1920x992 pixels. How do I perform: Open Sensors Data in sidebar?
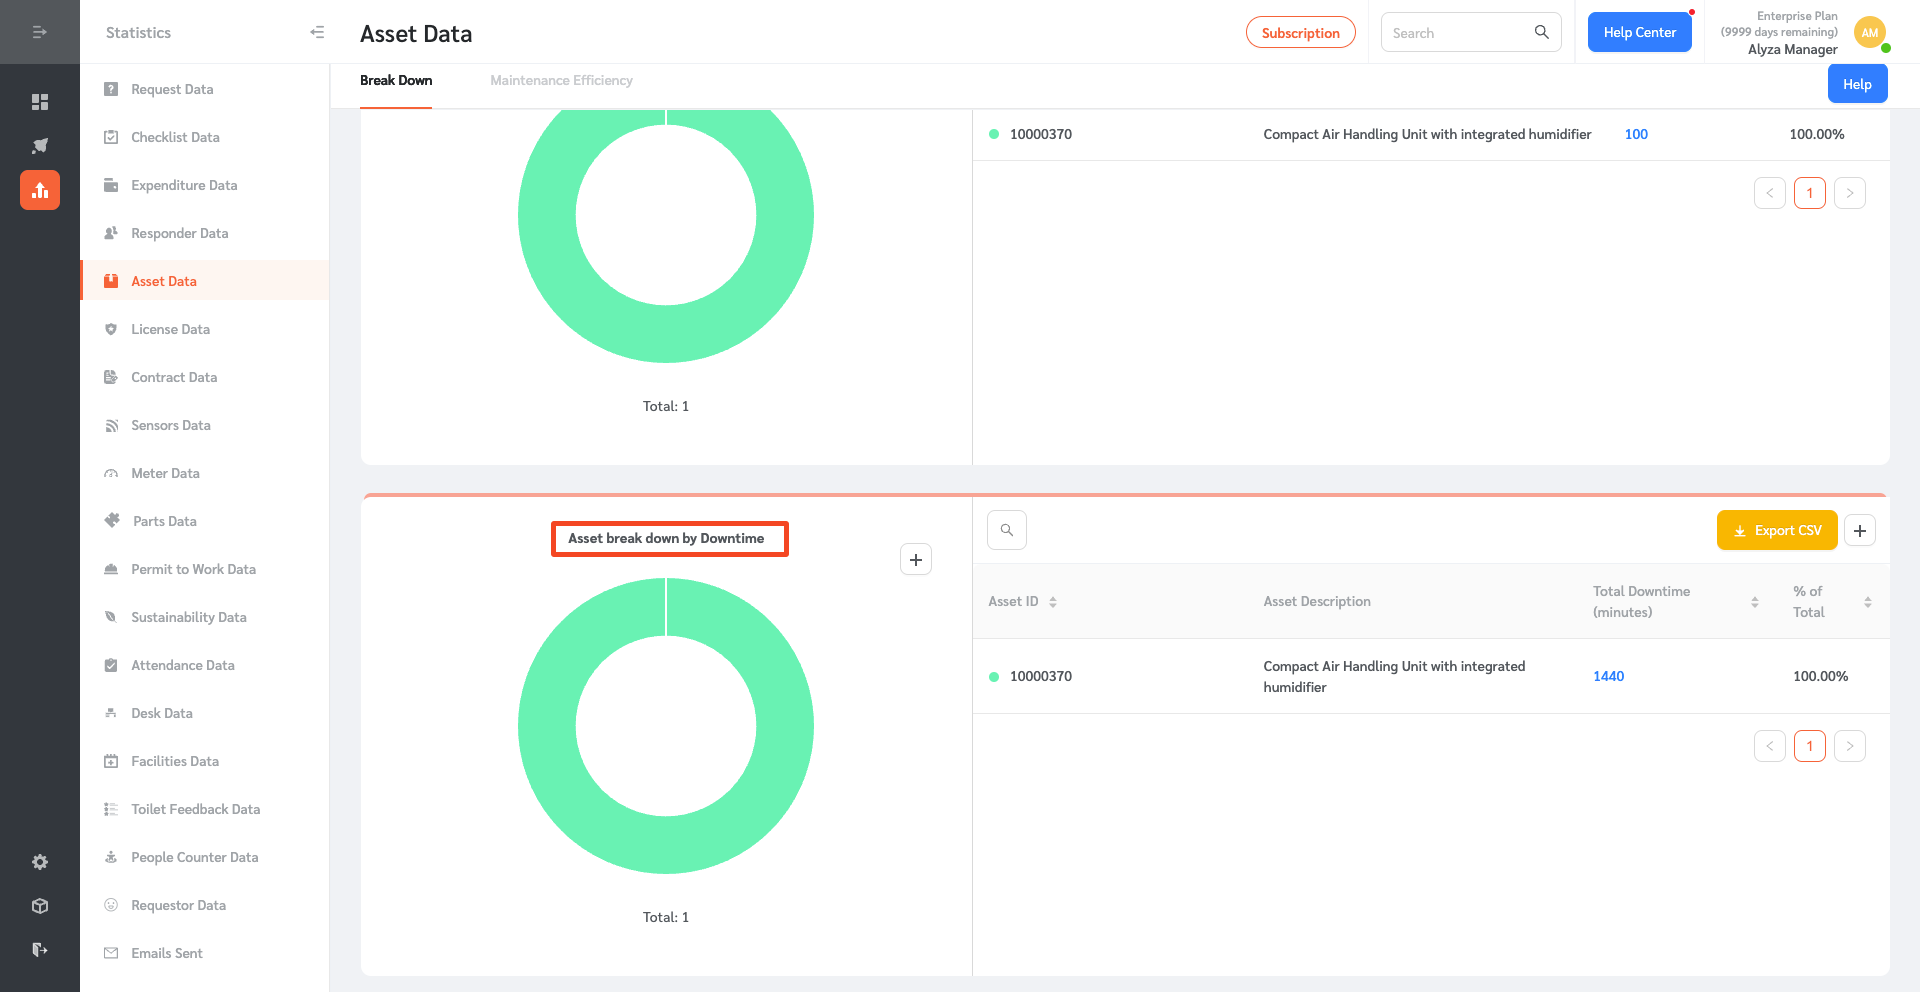pyautogui.click(x=204, y=425)
